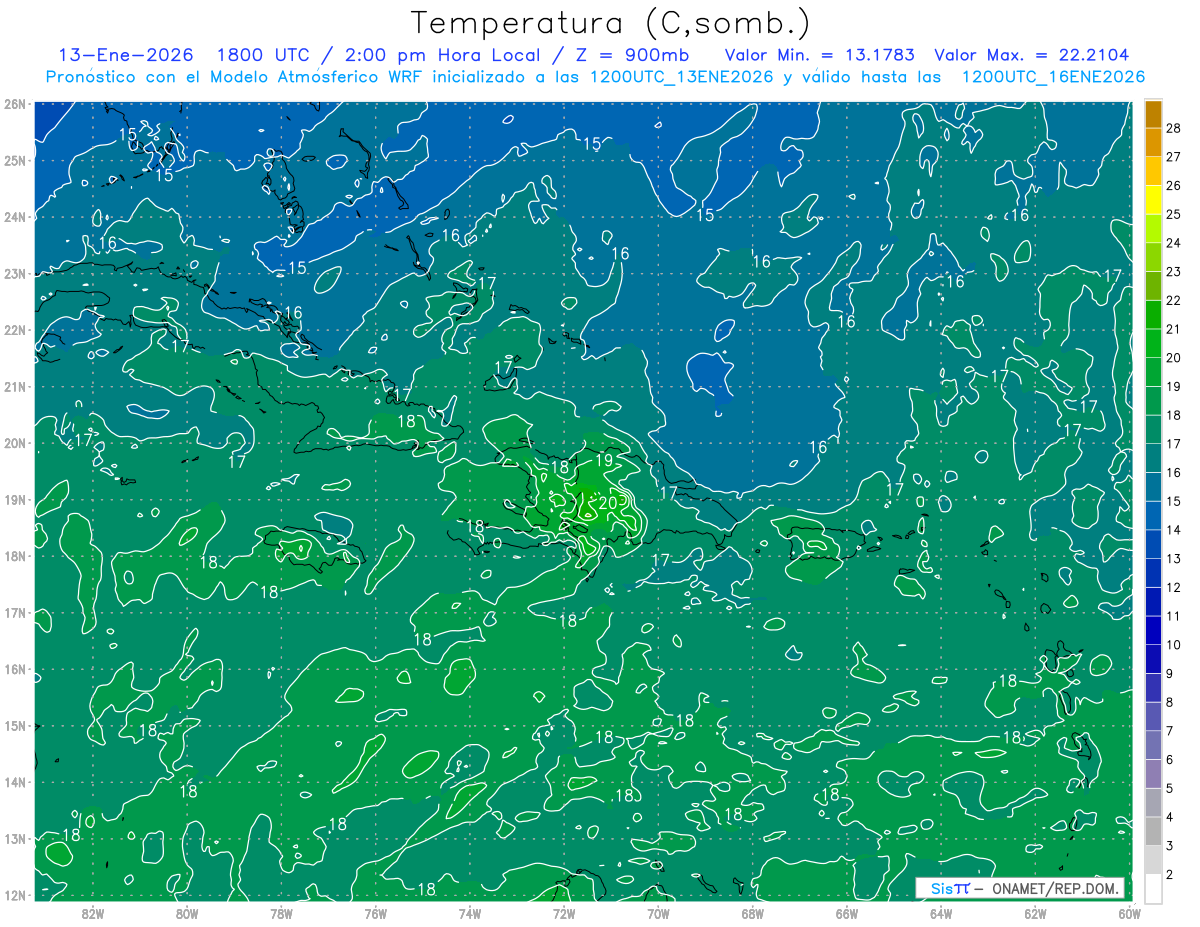
Task: Click the 22N latitude axis label
Action: tap(15, 330)
